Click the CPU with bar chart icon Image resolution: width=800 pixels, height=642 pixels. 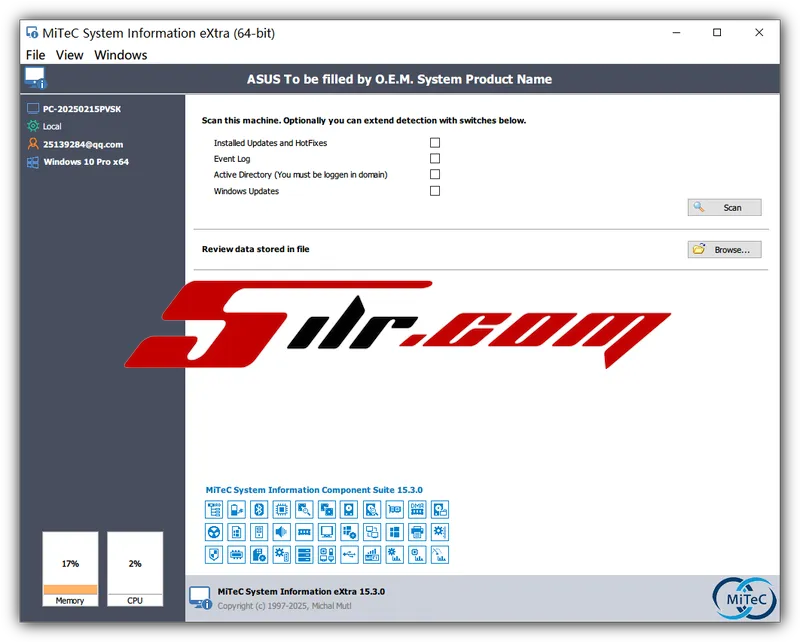pos(417,555)
